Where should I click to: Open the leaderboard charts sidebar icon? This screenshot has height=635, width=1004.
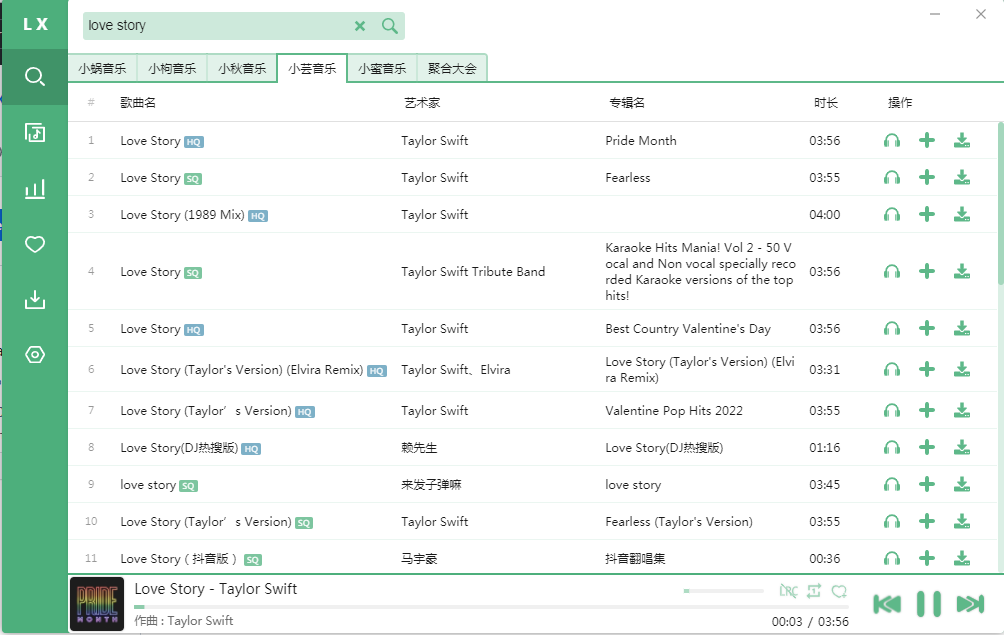tap(35, 189)
